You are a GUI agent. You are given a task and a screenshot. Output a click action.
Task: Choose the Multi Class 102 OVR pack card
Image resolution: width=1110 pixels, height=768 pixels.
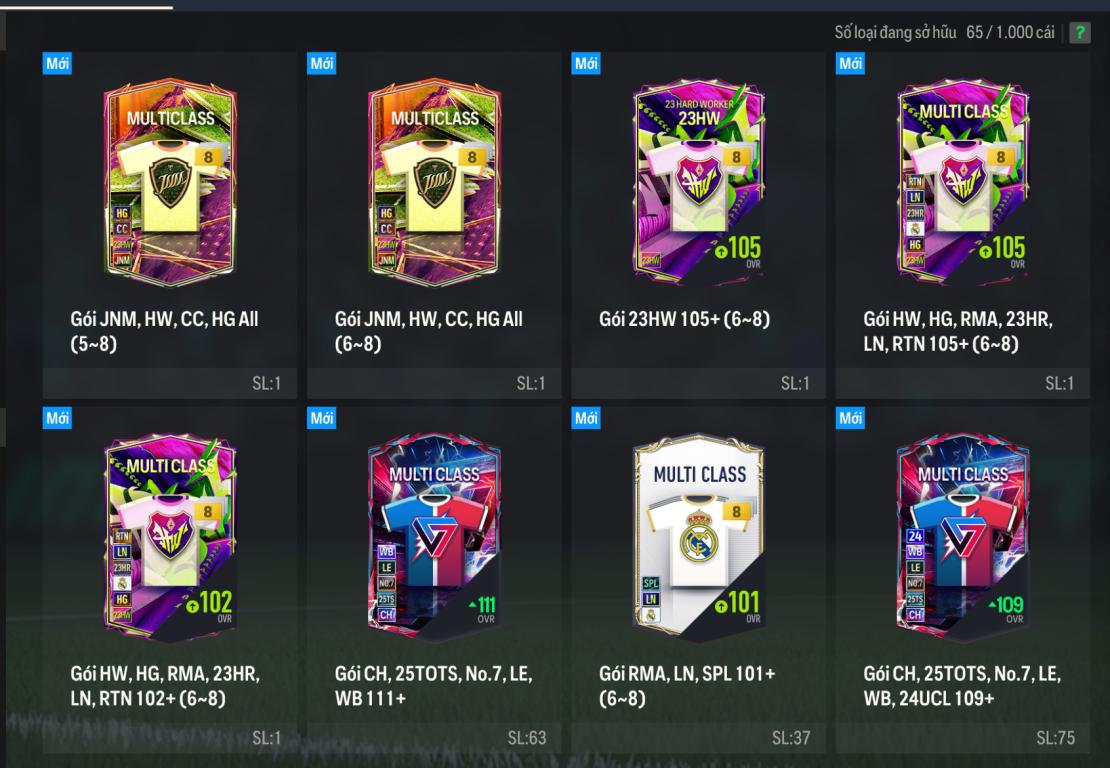pos(170,537)
